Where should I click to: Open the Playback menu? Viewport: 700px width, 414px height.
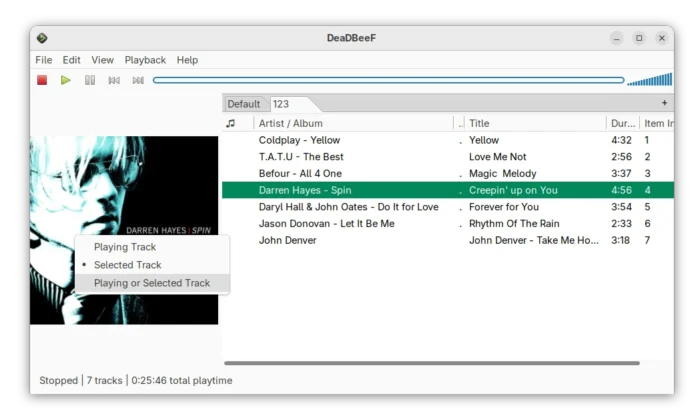[x=145, y=60]
